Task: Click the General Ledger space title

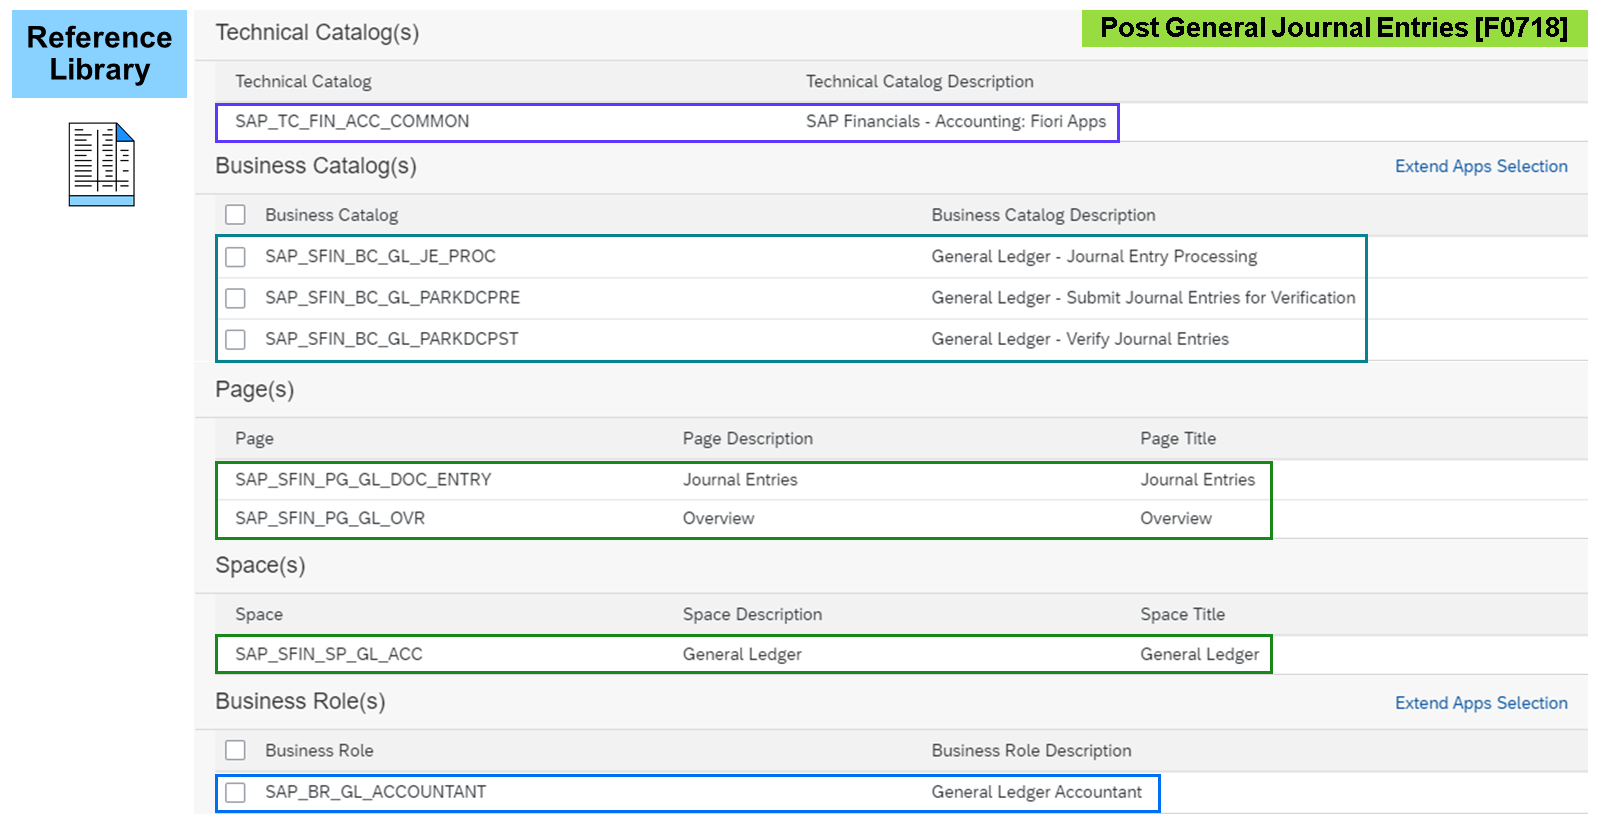Action: [1199, 654]
